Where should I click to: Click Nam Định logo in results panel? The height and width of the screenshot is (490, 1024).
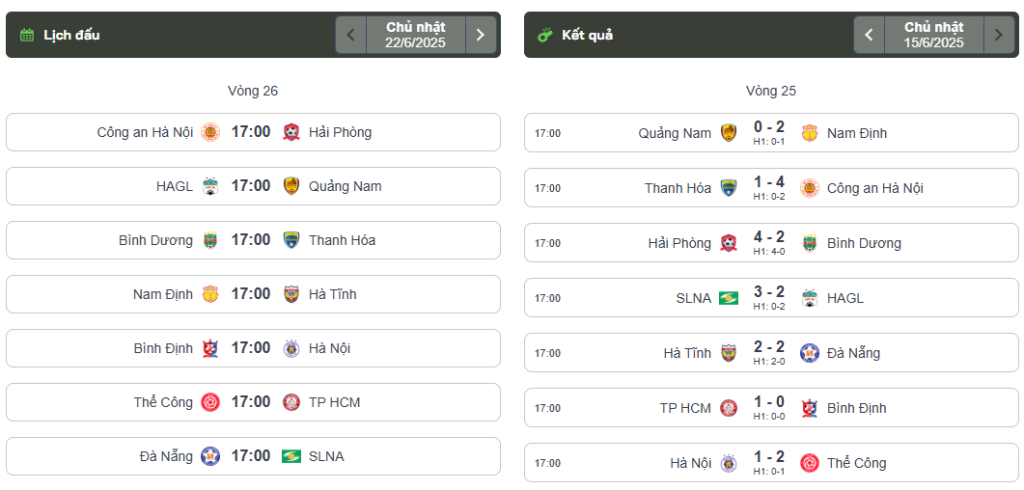(x=810, y=133)
